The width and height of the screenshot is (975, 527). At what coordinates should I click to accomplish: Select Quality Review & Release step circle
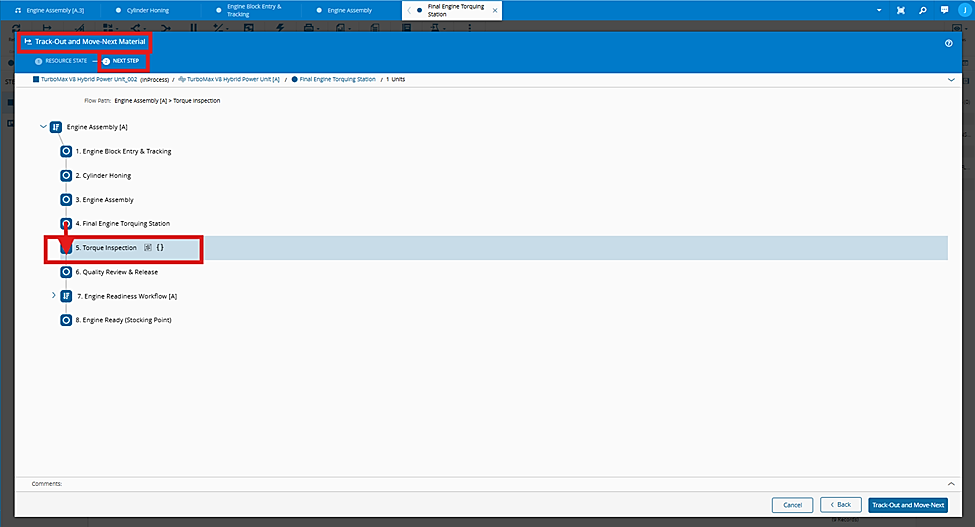66,272
